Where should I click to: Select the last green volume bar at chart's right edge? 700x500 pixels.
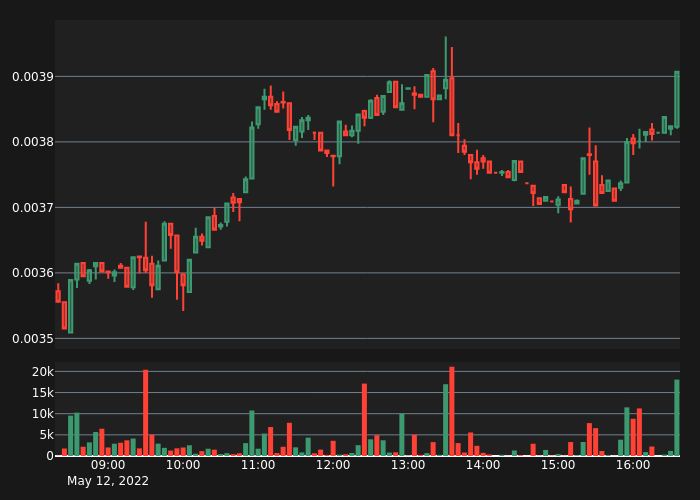coord(677,418)
